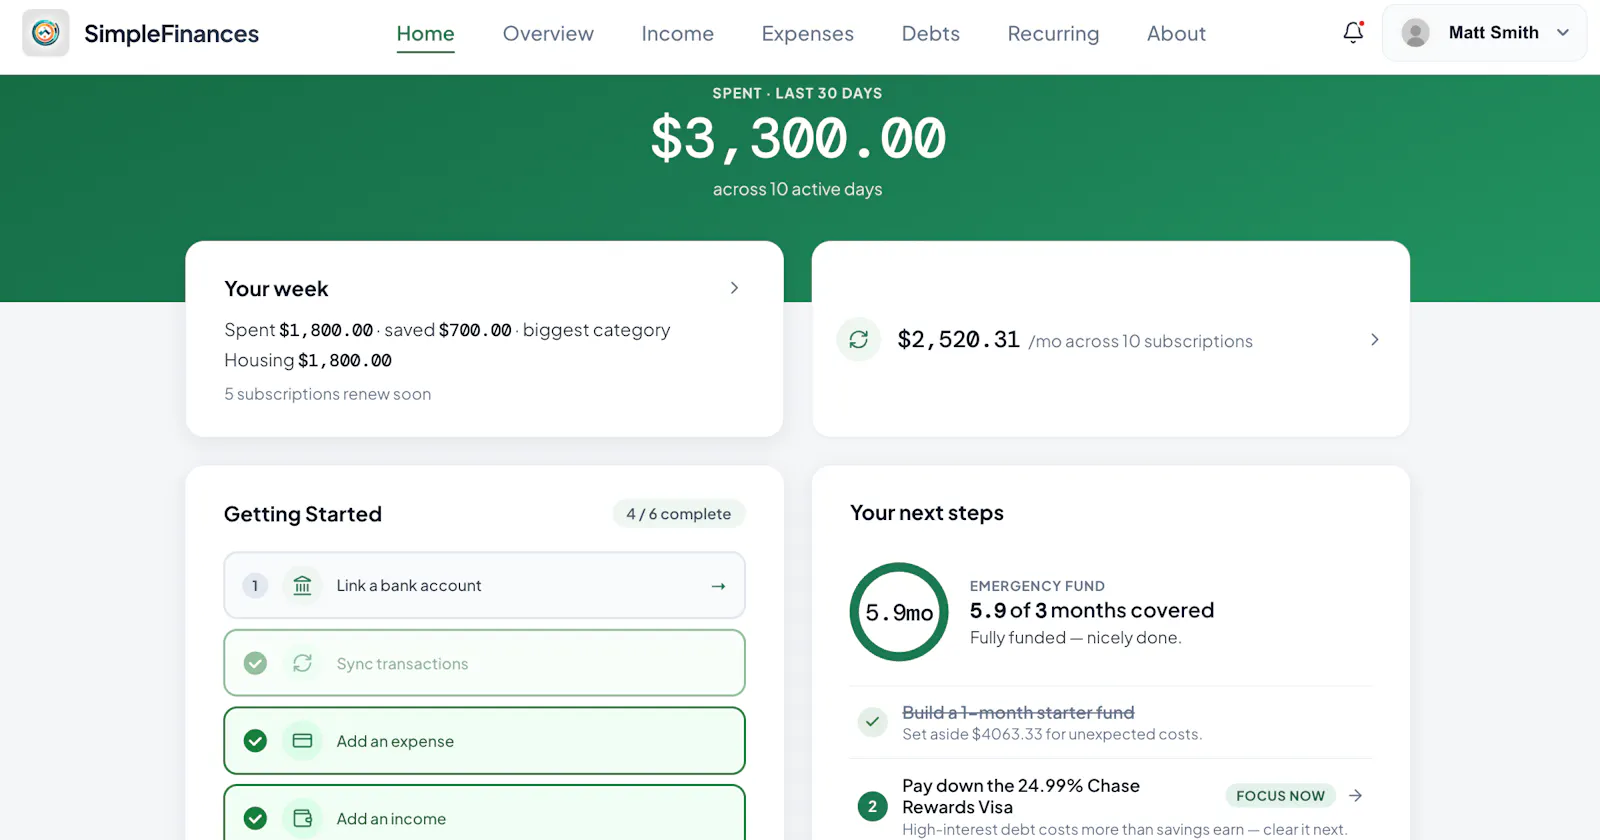Select the Add an expense step
Viewport: 1600px width, 840px height.
pos(484,741)
